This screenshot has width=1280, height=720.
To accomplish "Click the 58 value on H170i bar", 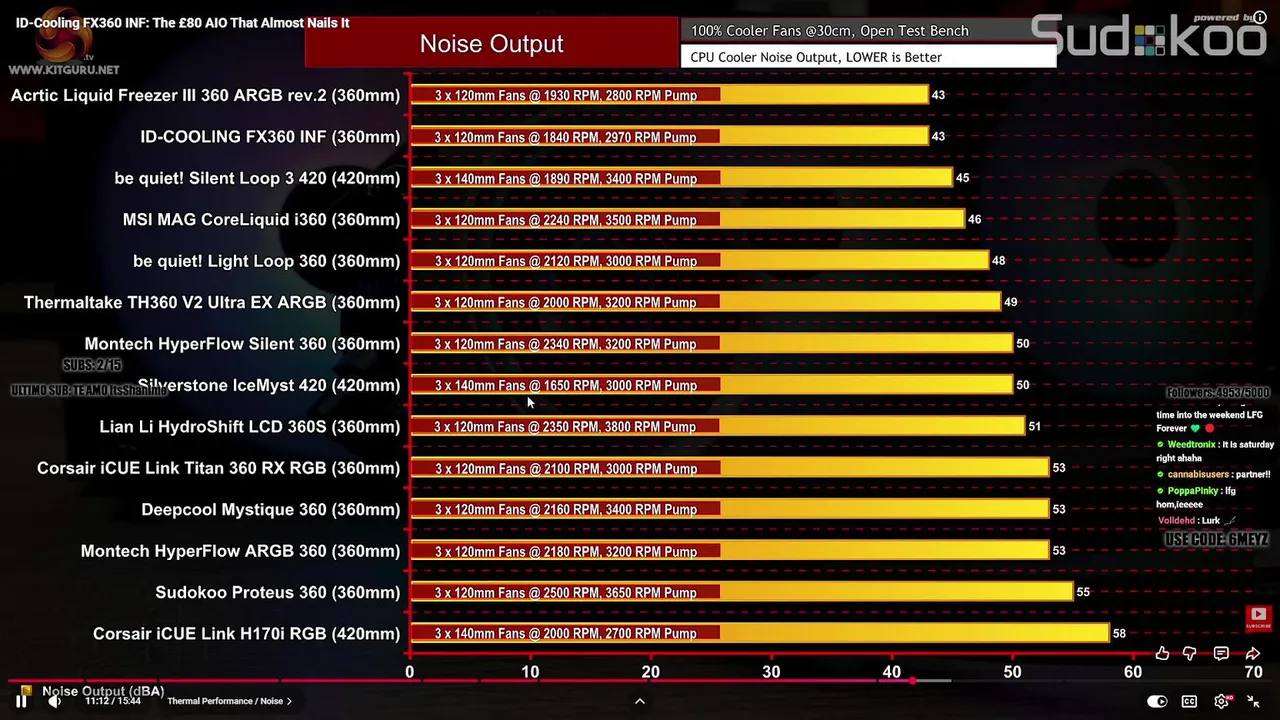I will click(1119, 633).
